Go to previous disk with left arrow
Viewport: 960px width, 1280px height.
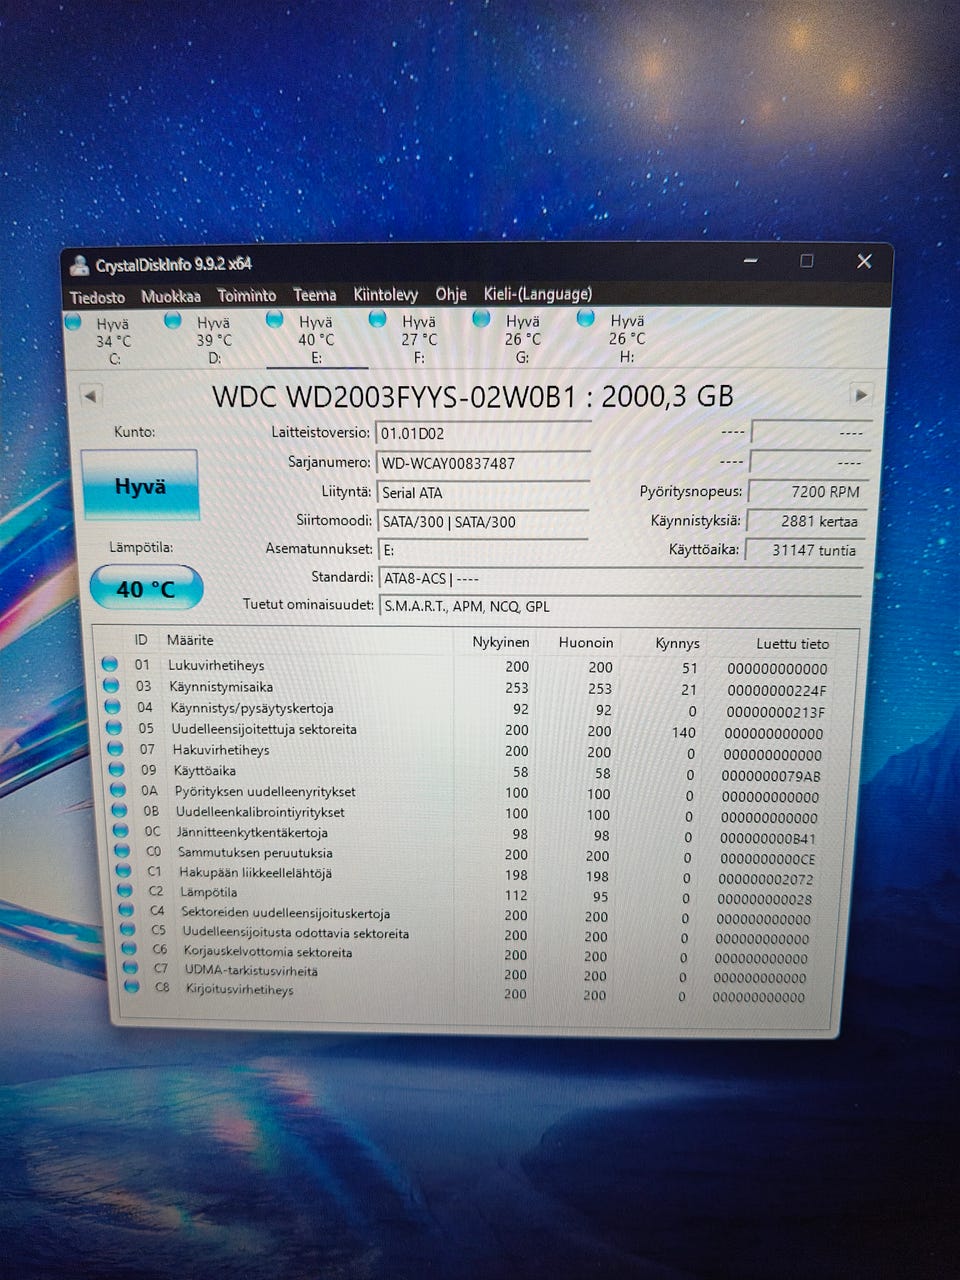(91, 396)
